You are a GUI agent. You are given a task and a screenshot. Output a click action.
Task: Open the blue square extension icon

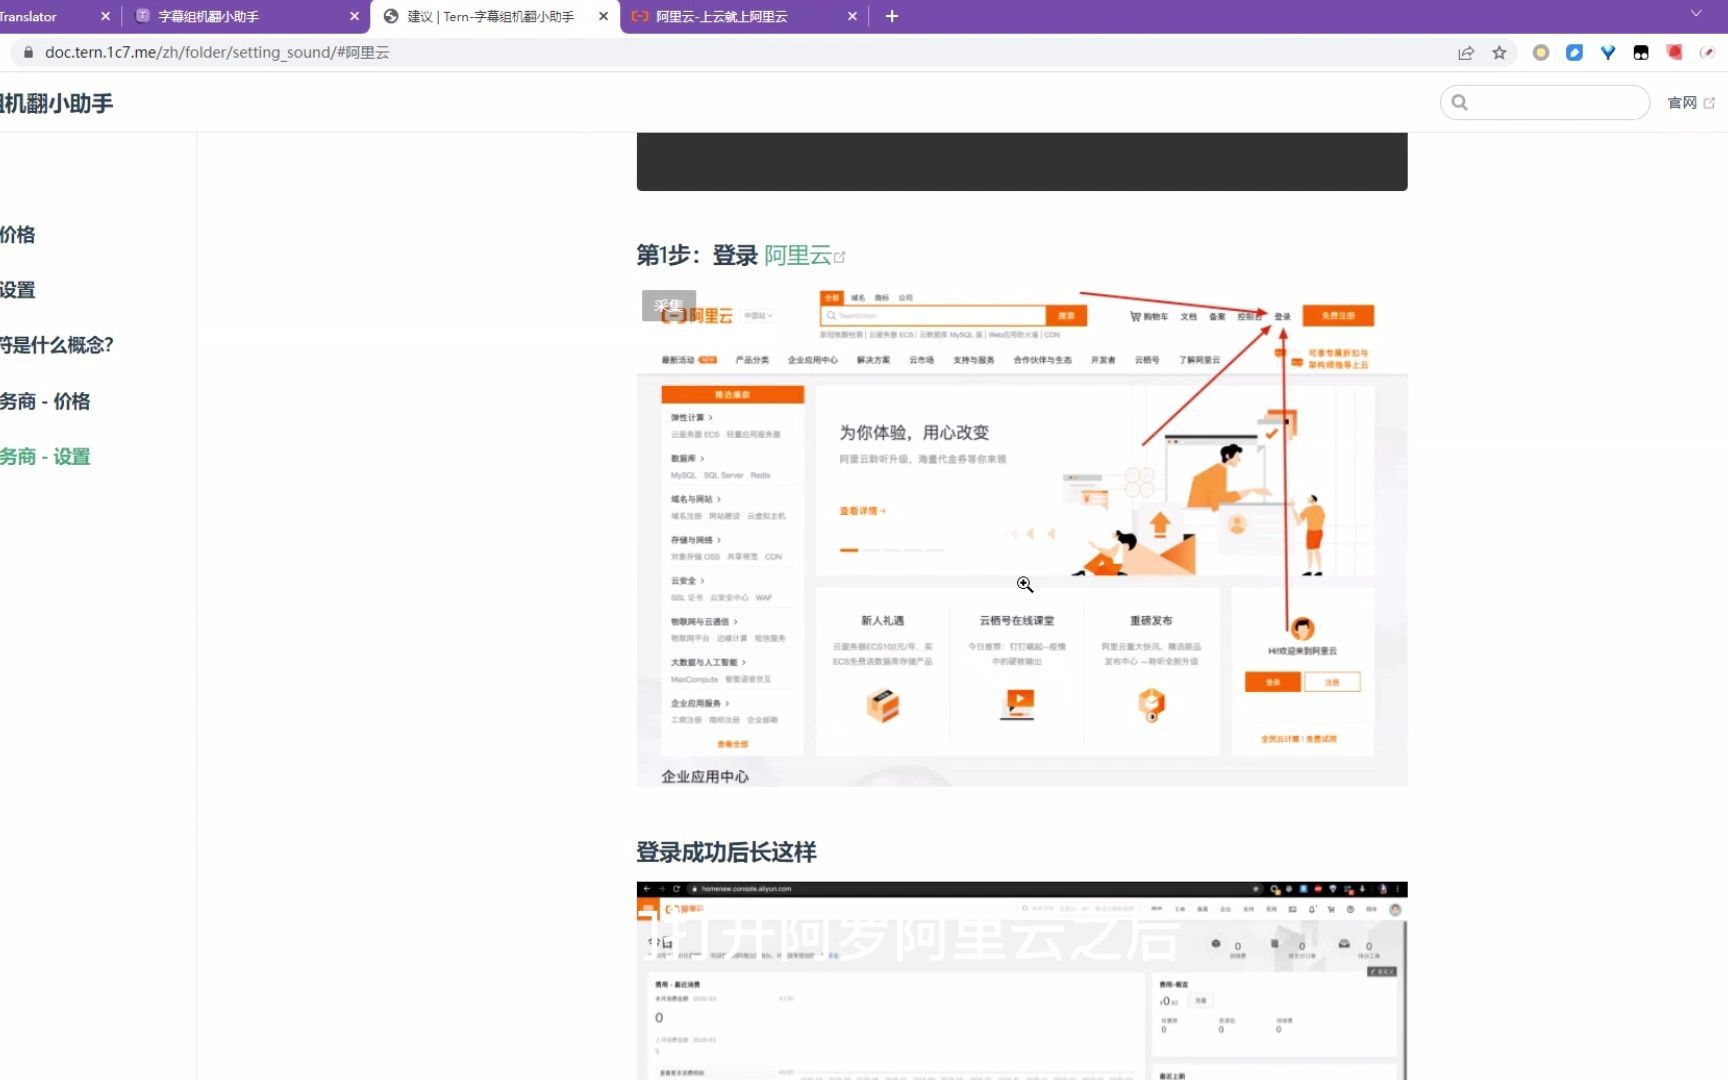(x=1574, y=52)
